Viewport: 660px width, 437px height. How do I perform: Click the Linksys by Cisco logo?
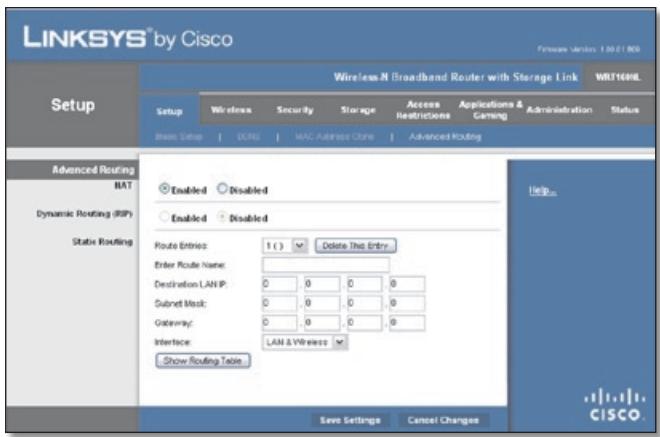(128, 38)
